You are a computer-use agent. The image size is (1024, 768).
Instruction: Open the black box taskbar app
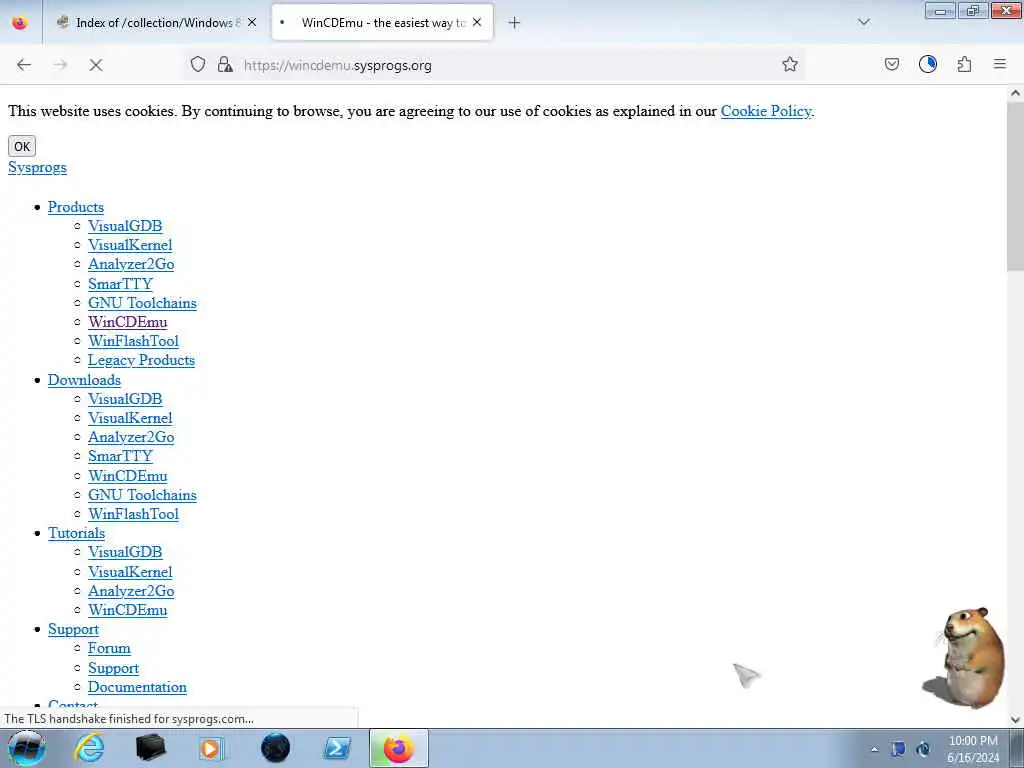[x=150, y=748]
